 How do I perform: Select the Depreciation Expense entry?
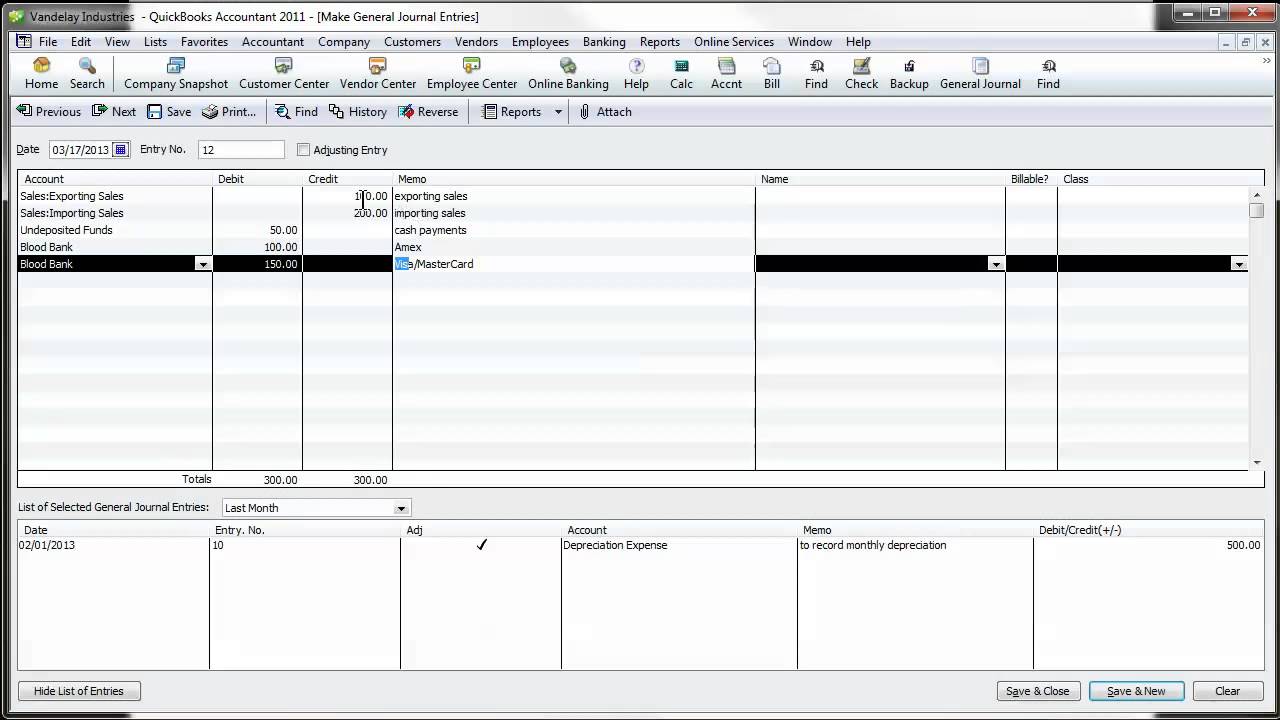[615, 545]
